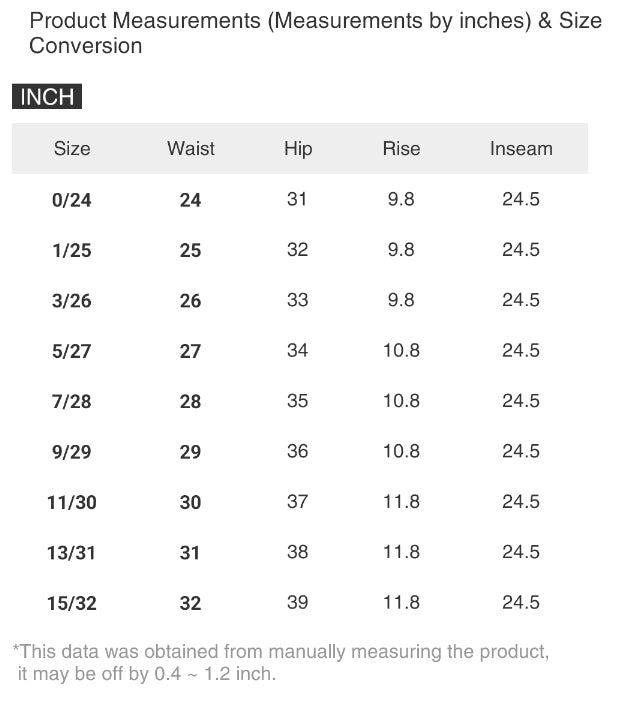
Task: Select the INCH unit label
Action: [x=47, y=97]
